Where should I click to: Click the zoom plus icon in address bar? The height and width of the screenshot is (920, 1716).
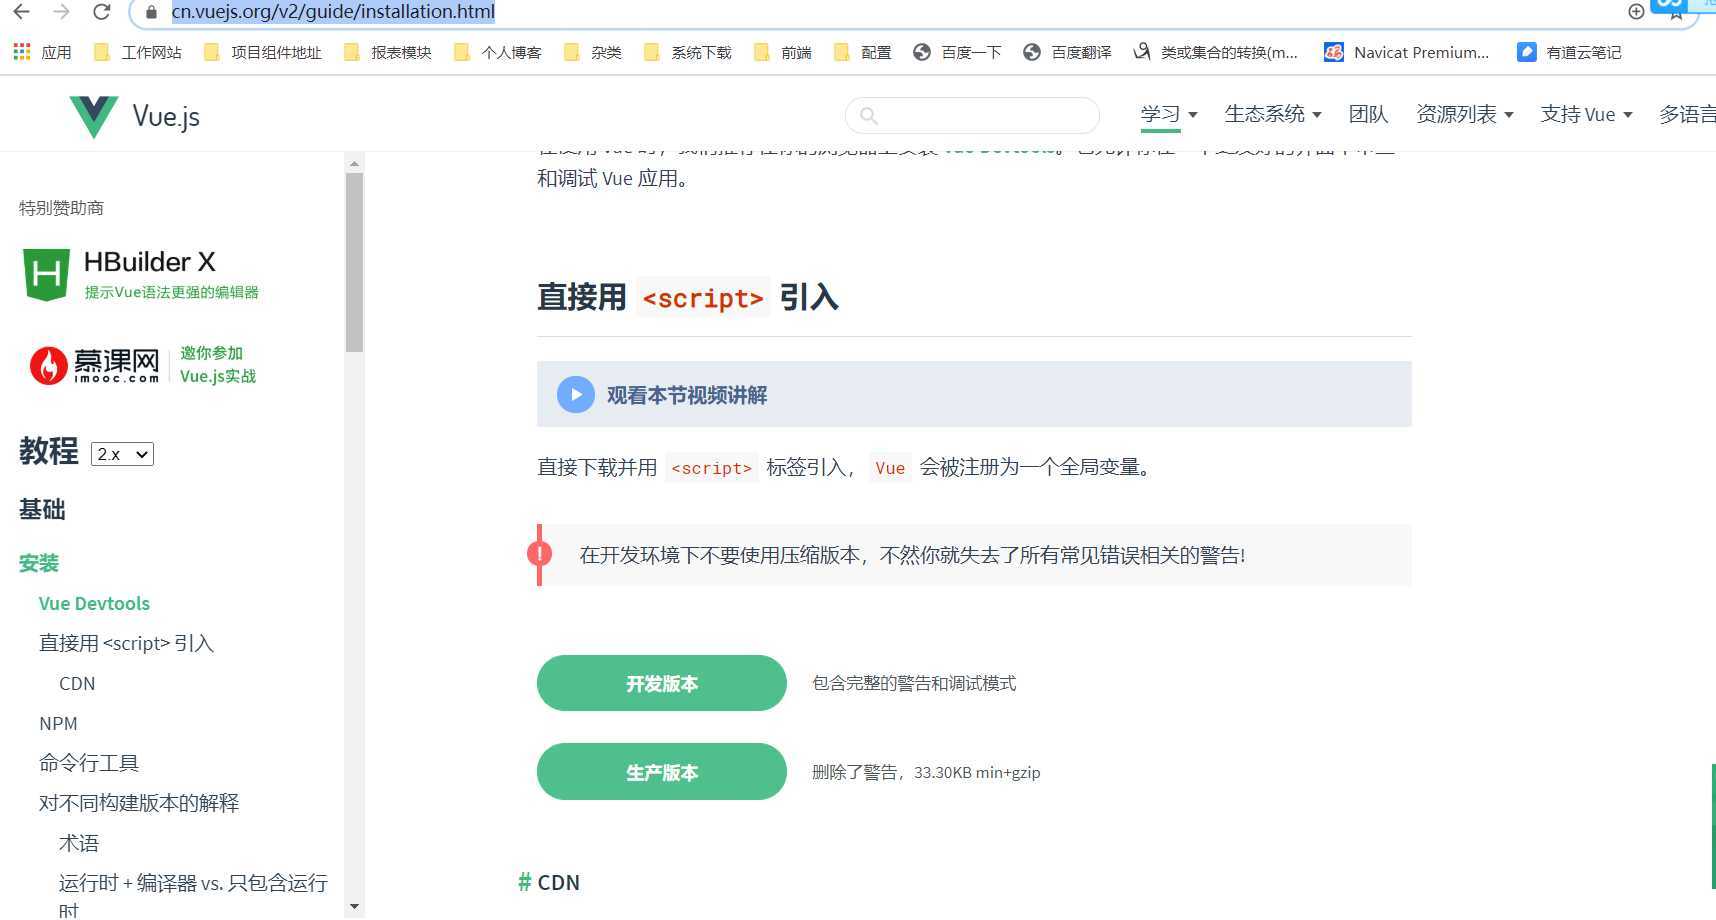1636,12
